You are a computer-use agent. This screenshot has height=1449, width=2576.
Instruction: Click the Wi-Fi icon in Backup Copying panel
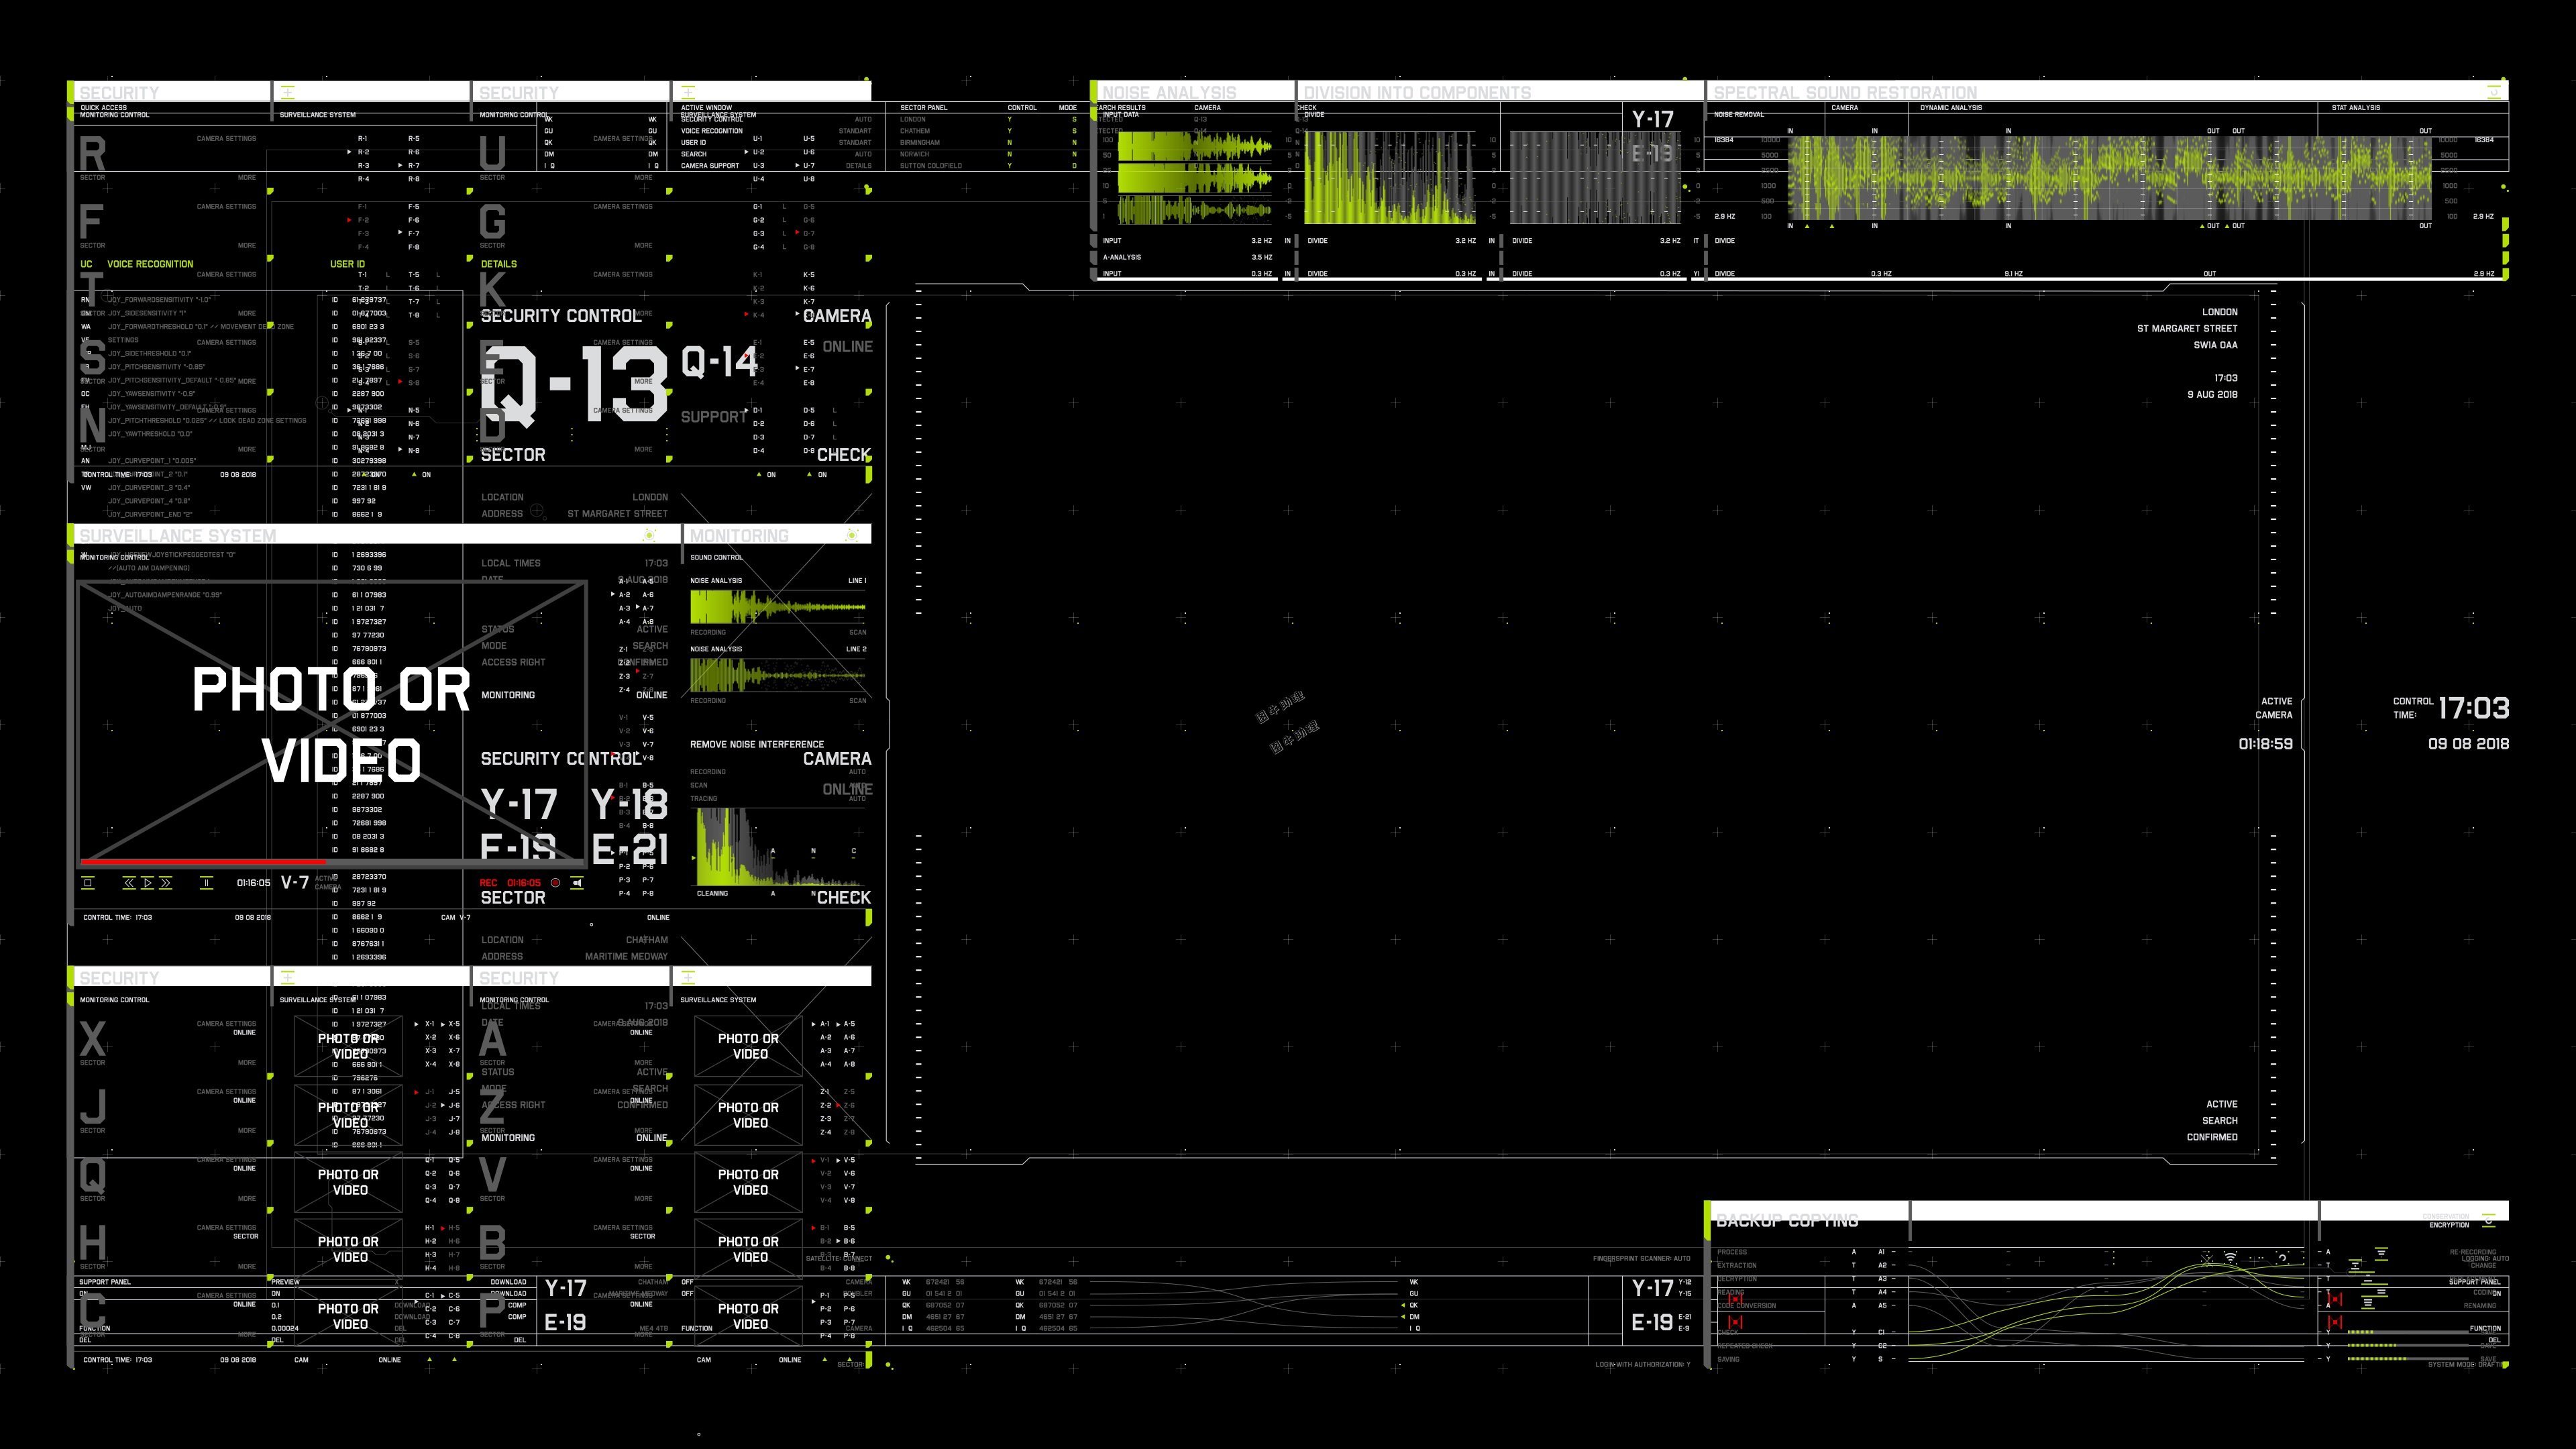tap(2231, 1258)
